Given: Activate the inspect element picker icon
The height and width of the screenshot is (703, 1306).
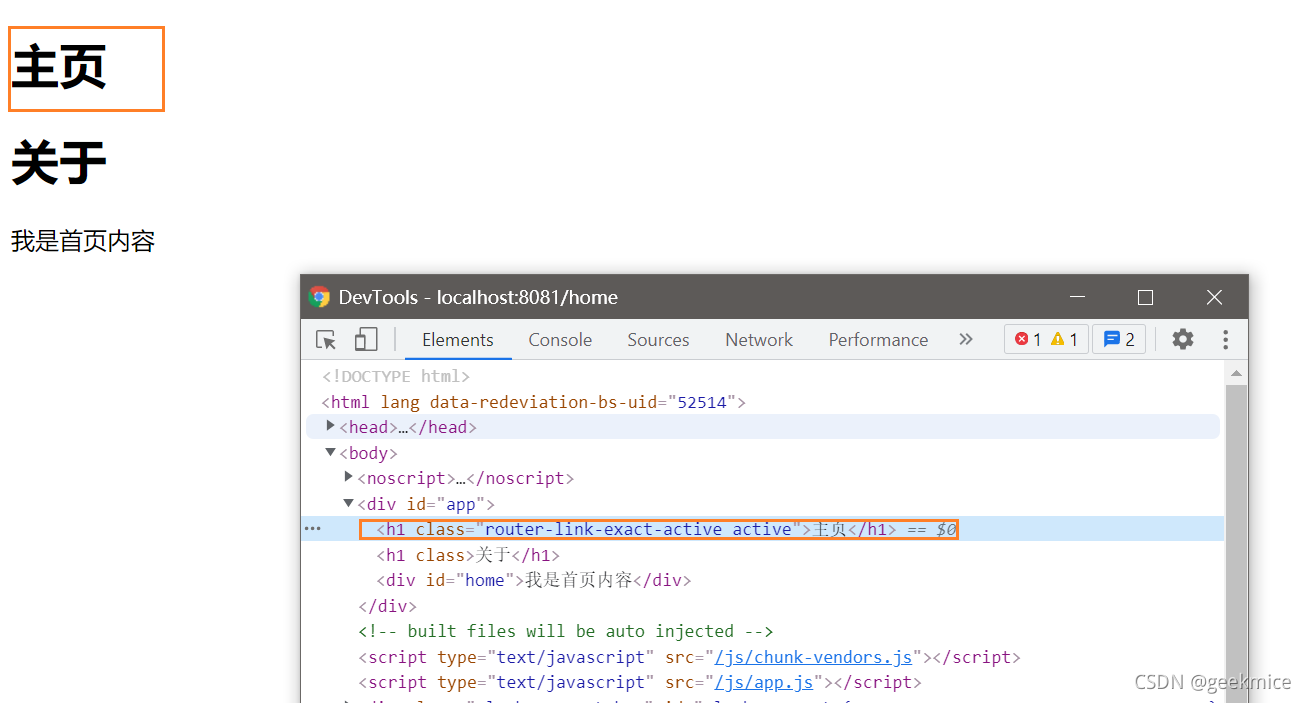Looking at the screenshot, I should click(326, 340).
